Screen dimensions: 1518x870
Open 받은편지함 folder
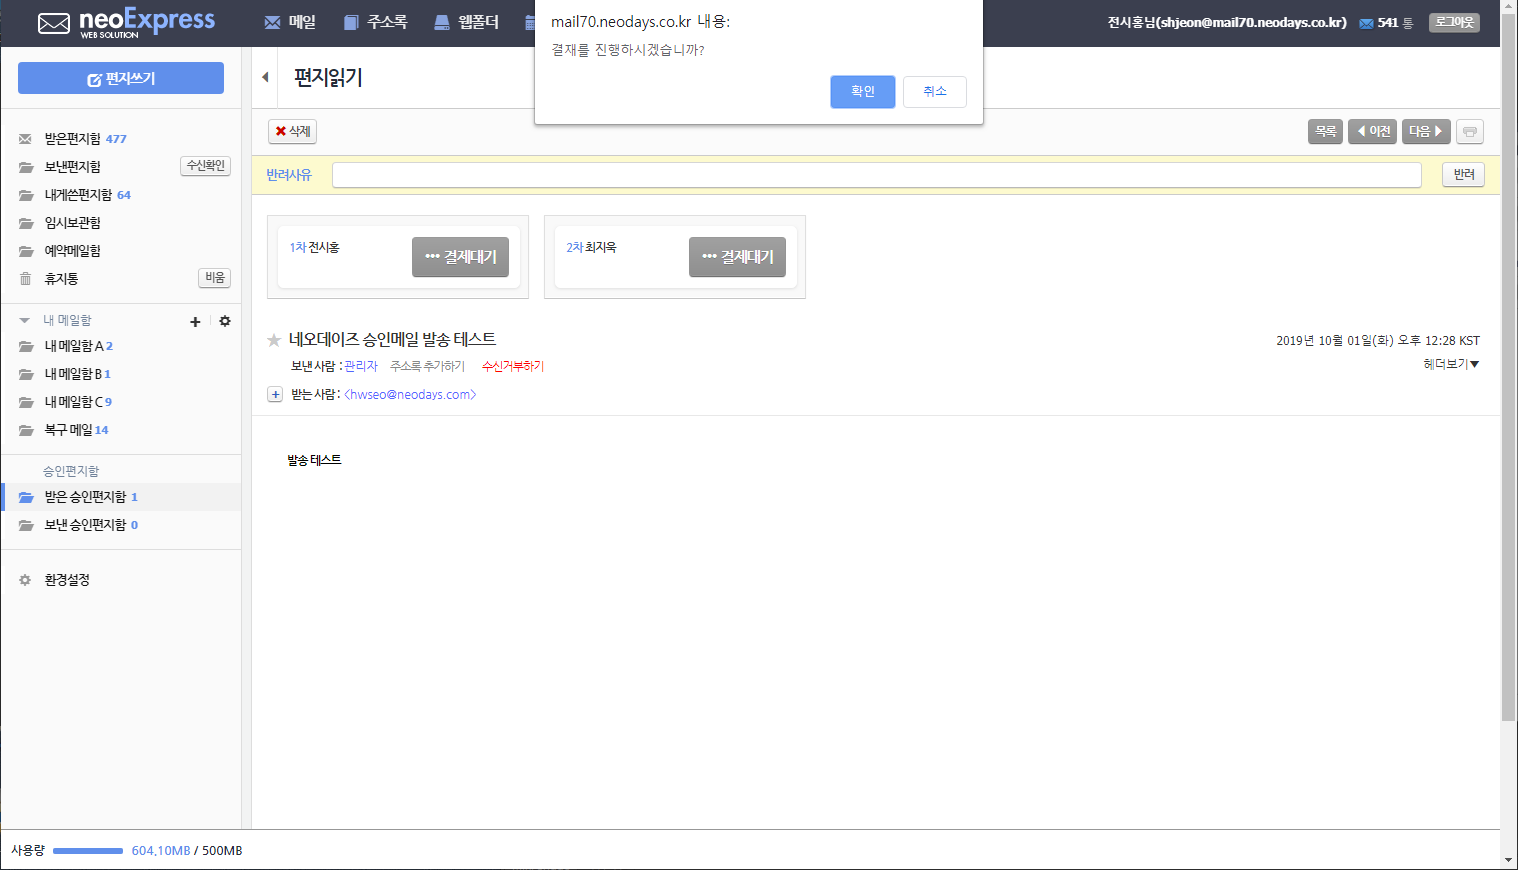point(73,139)
